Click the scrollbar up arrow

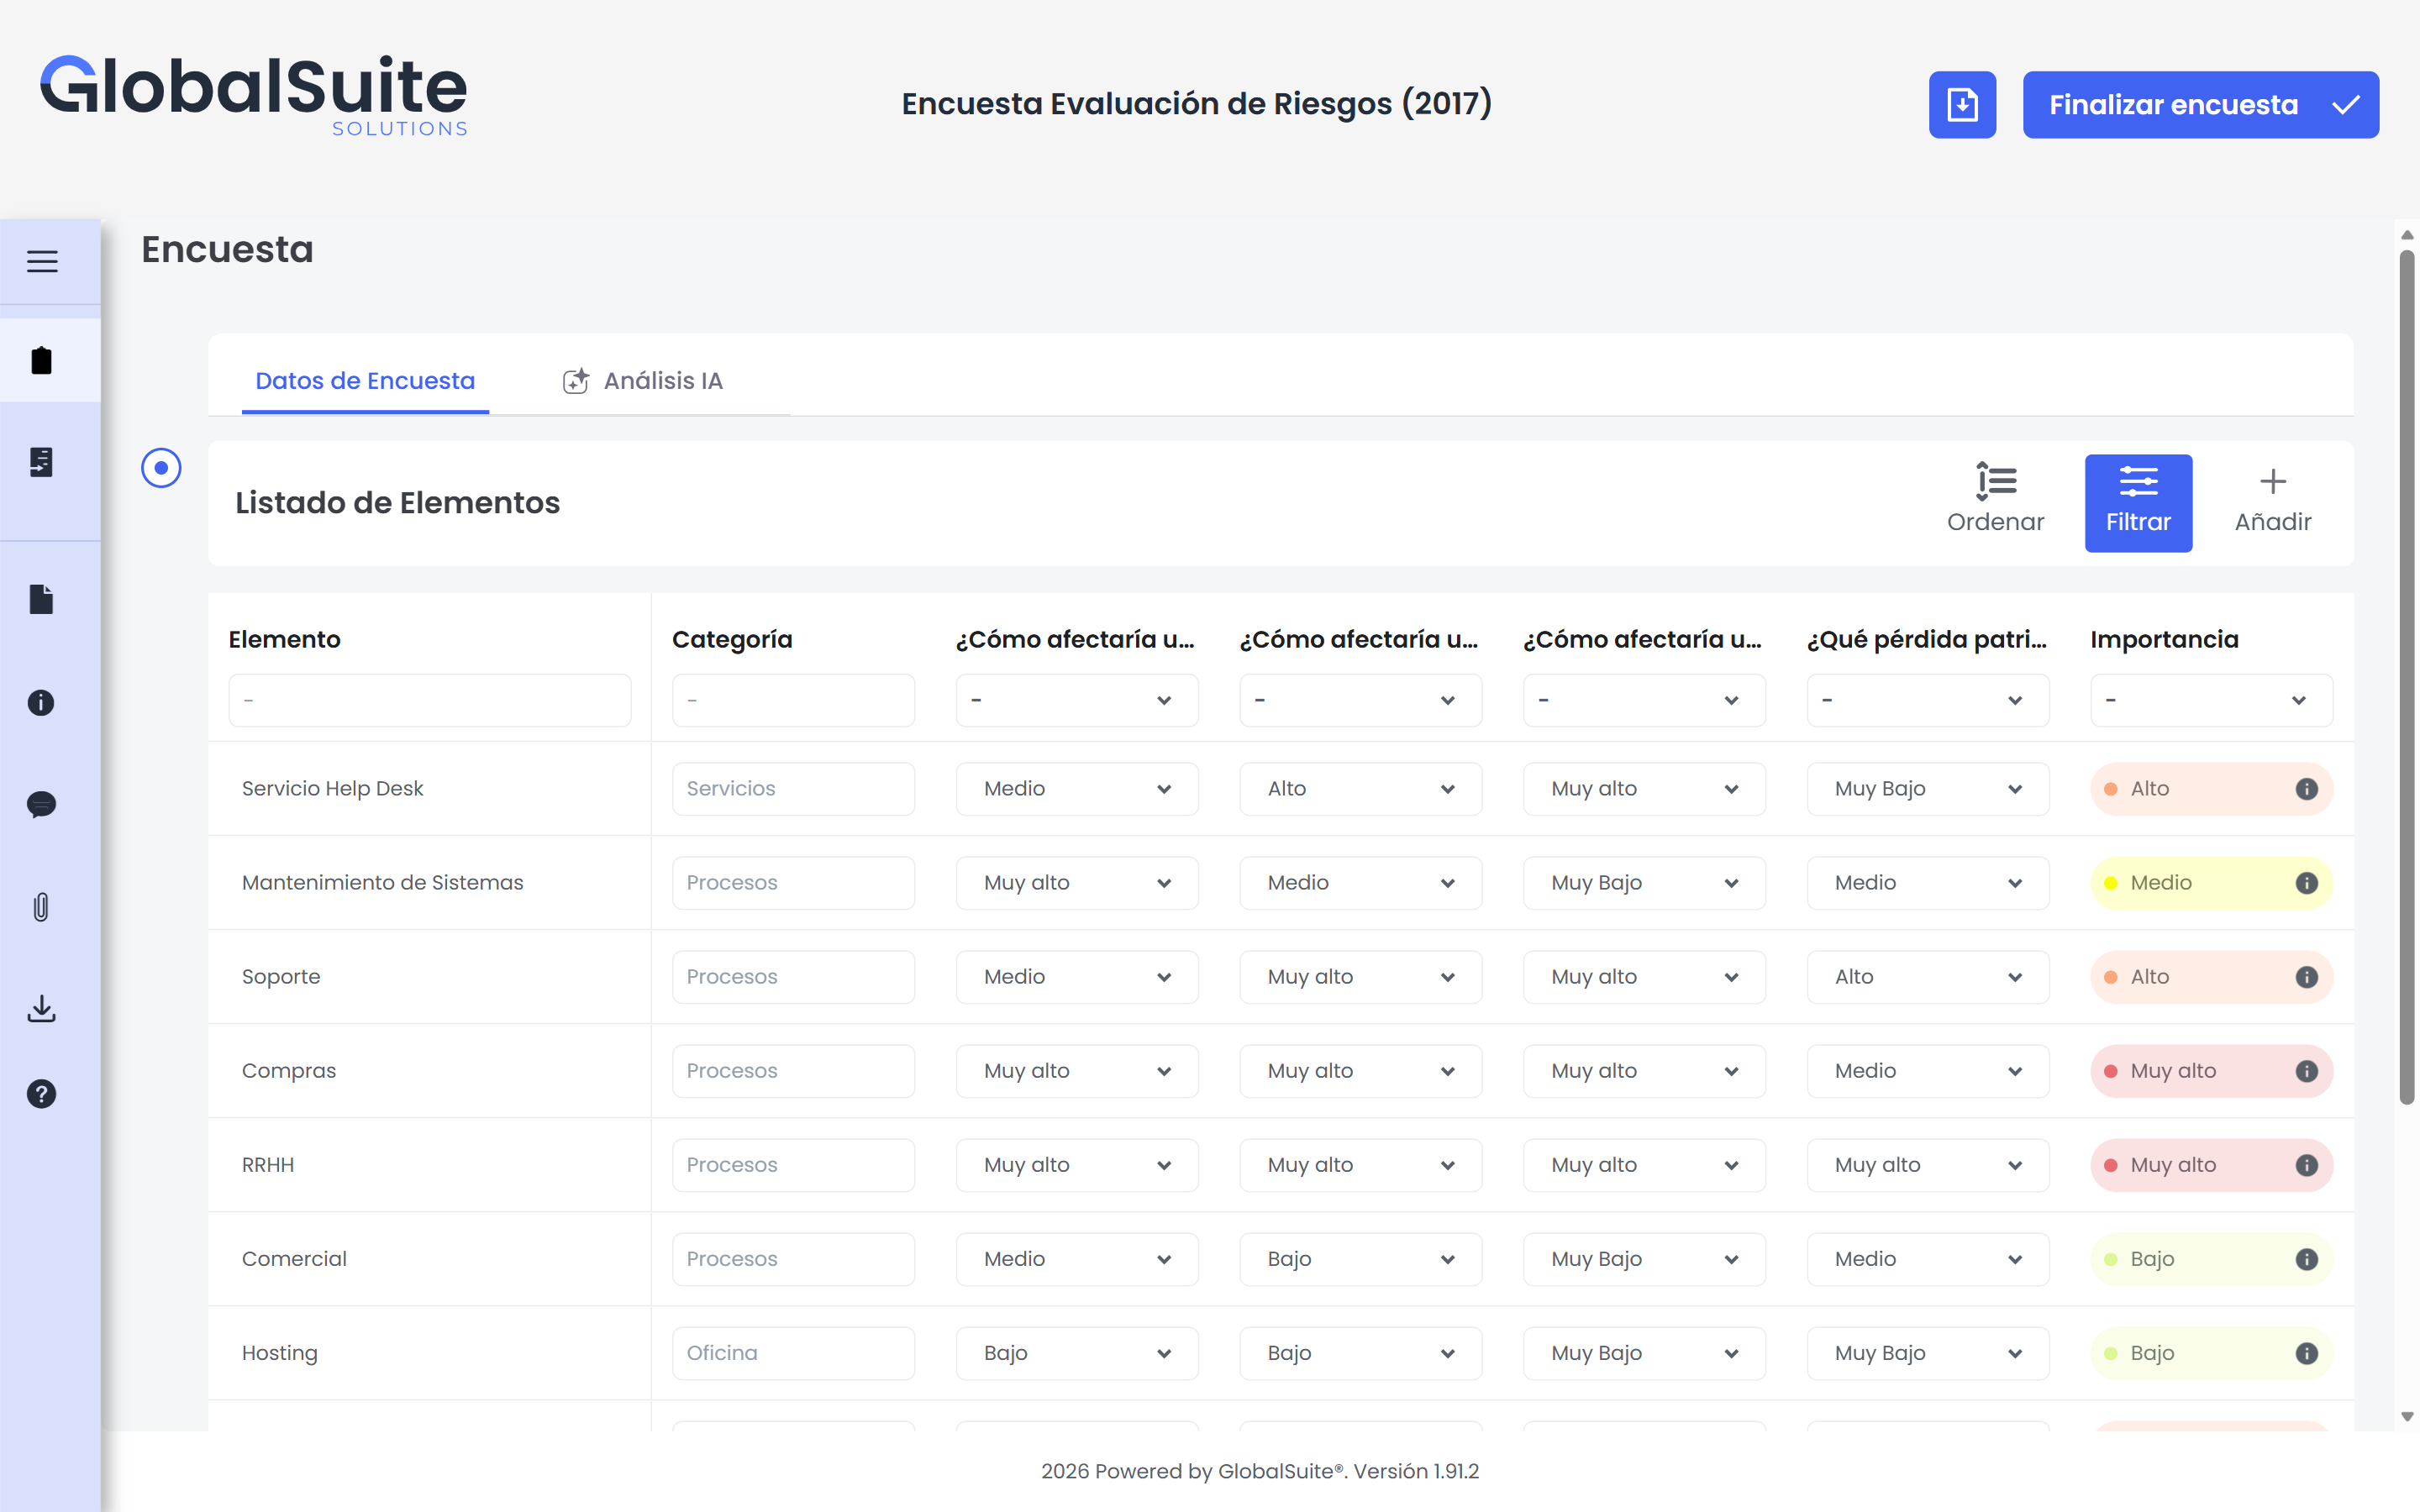(x=2407, y=235)
